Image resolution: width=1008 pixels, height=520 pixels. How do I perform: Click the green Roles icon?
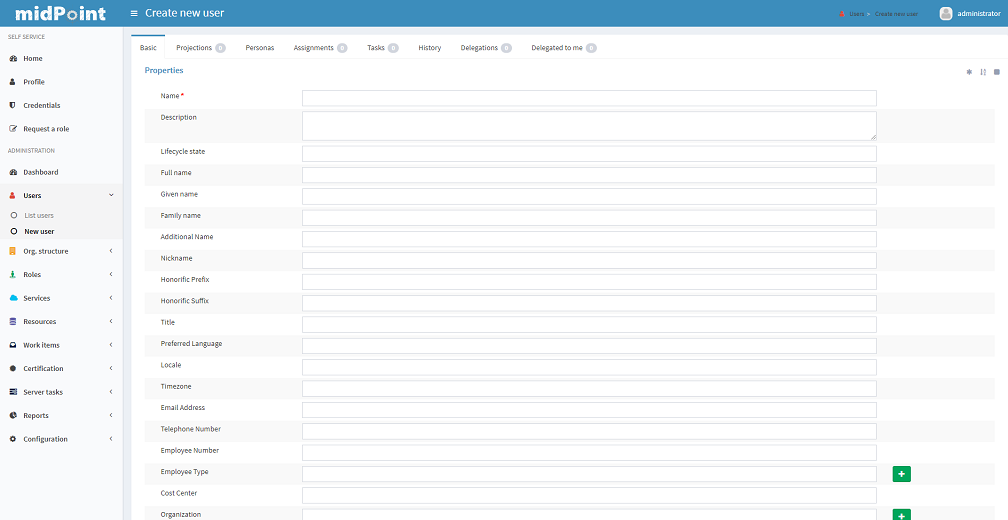[13, 274]
